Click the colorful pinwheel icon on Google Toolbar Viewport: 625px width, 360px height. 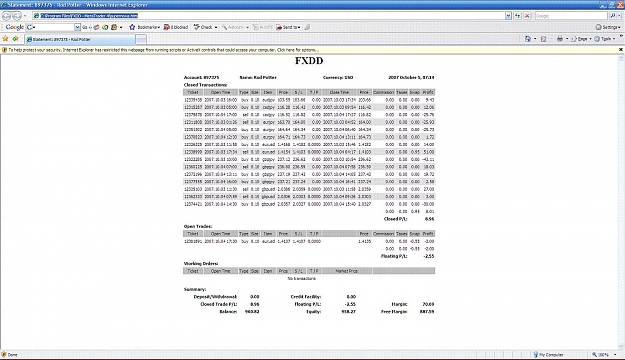coord(105,27)
